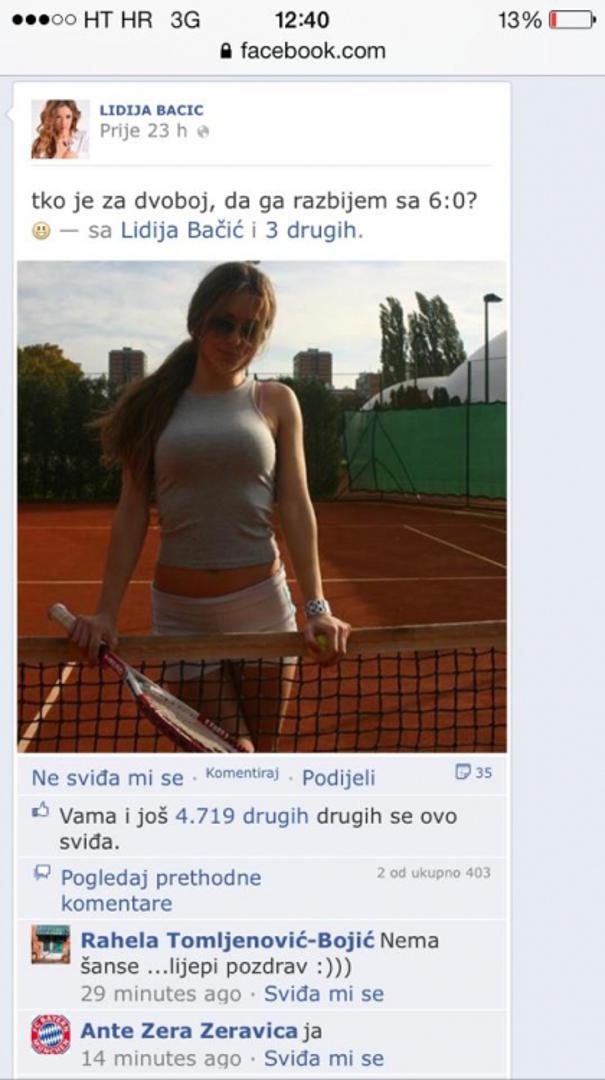Toggle like off via Ne sviđa mi se
Viewport: 605px width, 1080px height.
[107, 778]
